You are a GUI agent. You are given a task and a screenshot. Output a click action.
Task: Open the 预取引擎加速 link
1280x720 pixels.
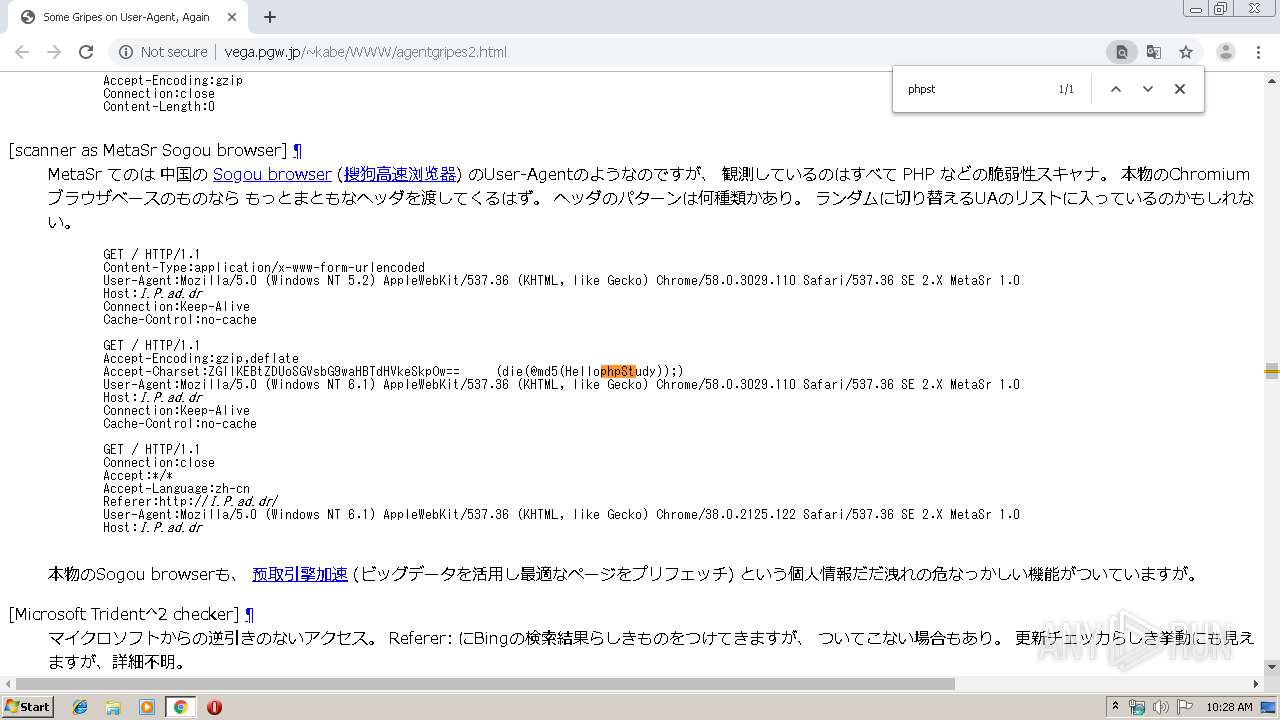[x=300, y=574]
